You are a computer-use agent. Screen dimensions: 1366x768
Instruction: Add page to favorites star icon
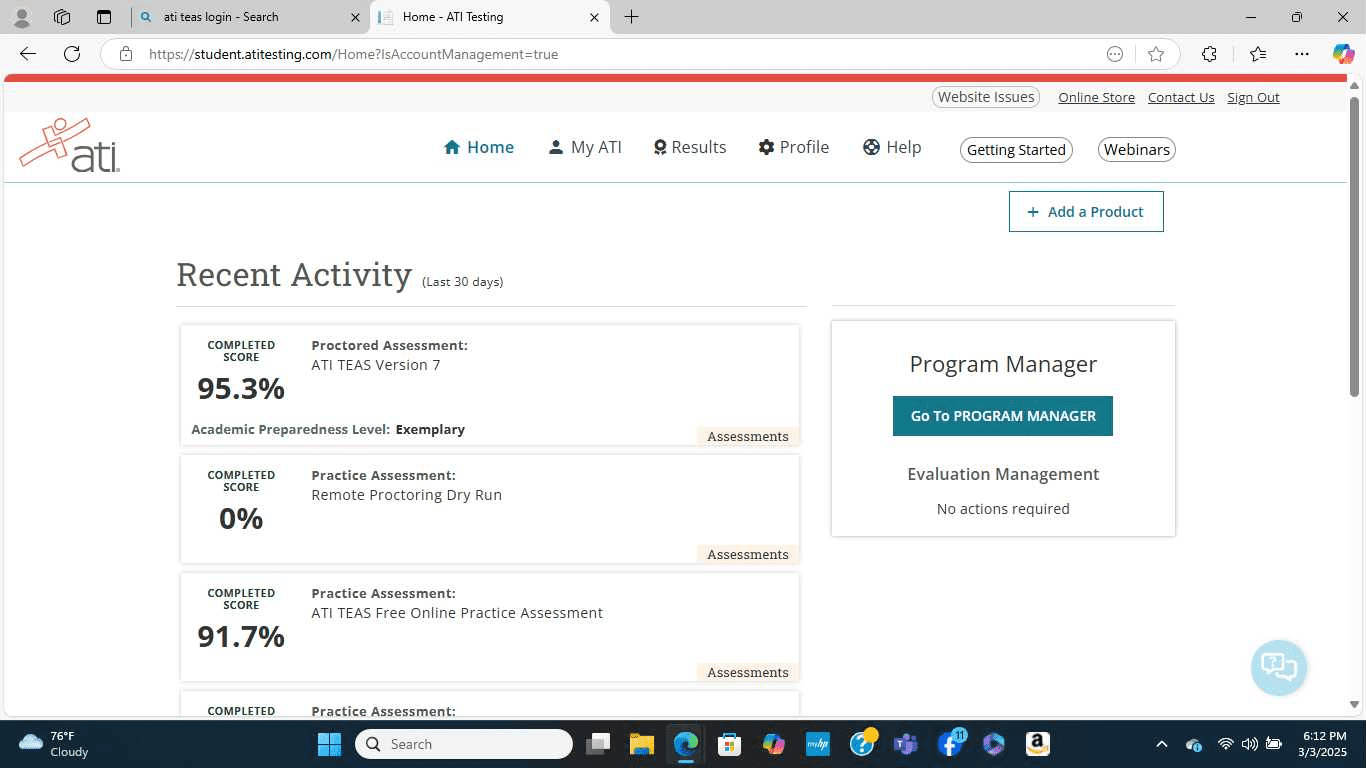coord(1156,54)
